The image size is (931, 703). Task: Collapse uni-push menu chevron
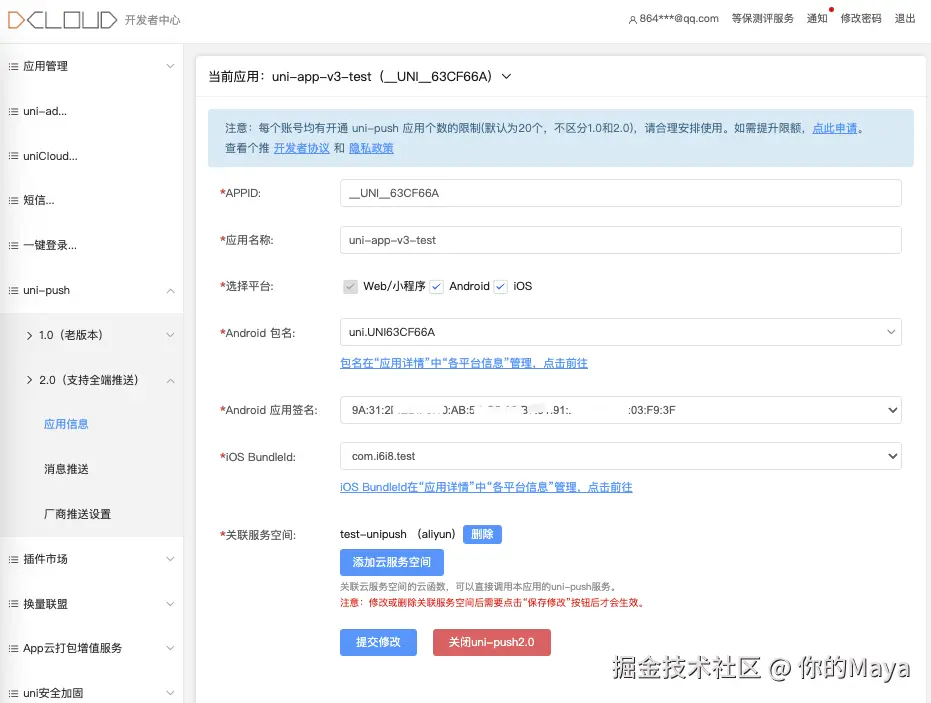point(170,290)
